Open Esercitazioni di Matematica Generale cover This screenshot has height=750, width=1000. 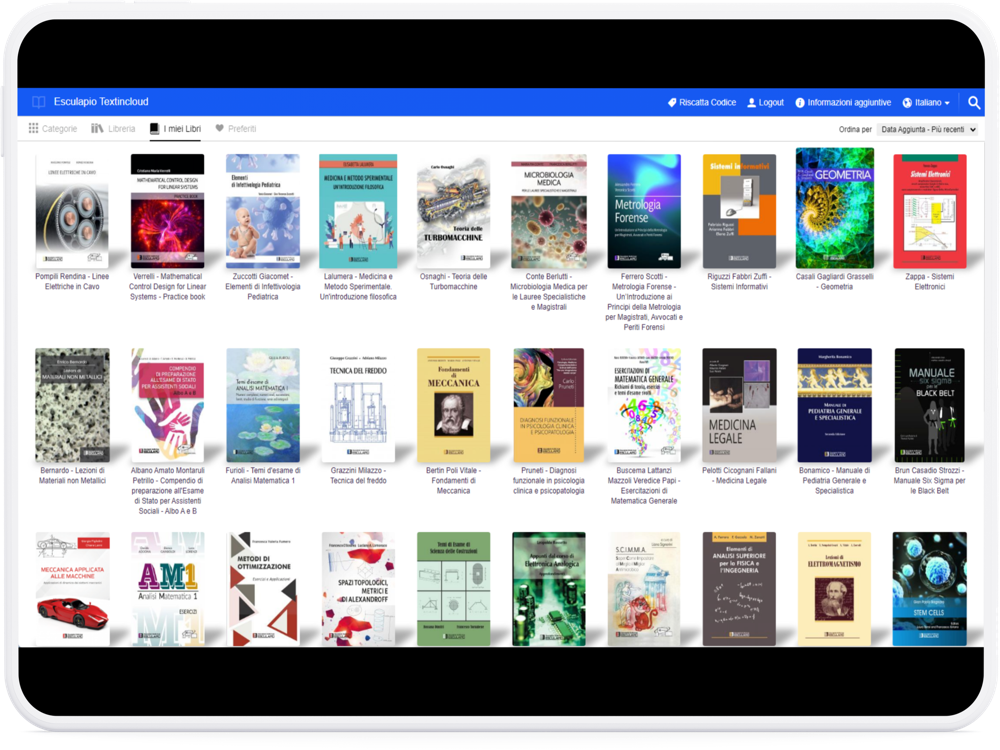pos(644,405)
